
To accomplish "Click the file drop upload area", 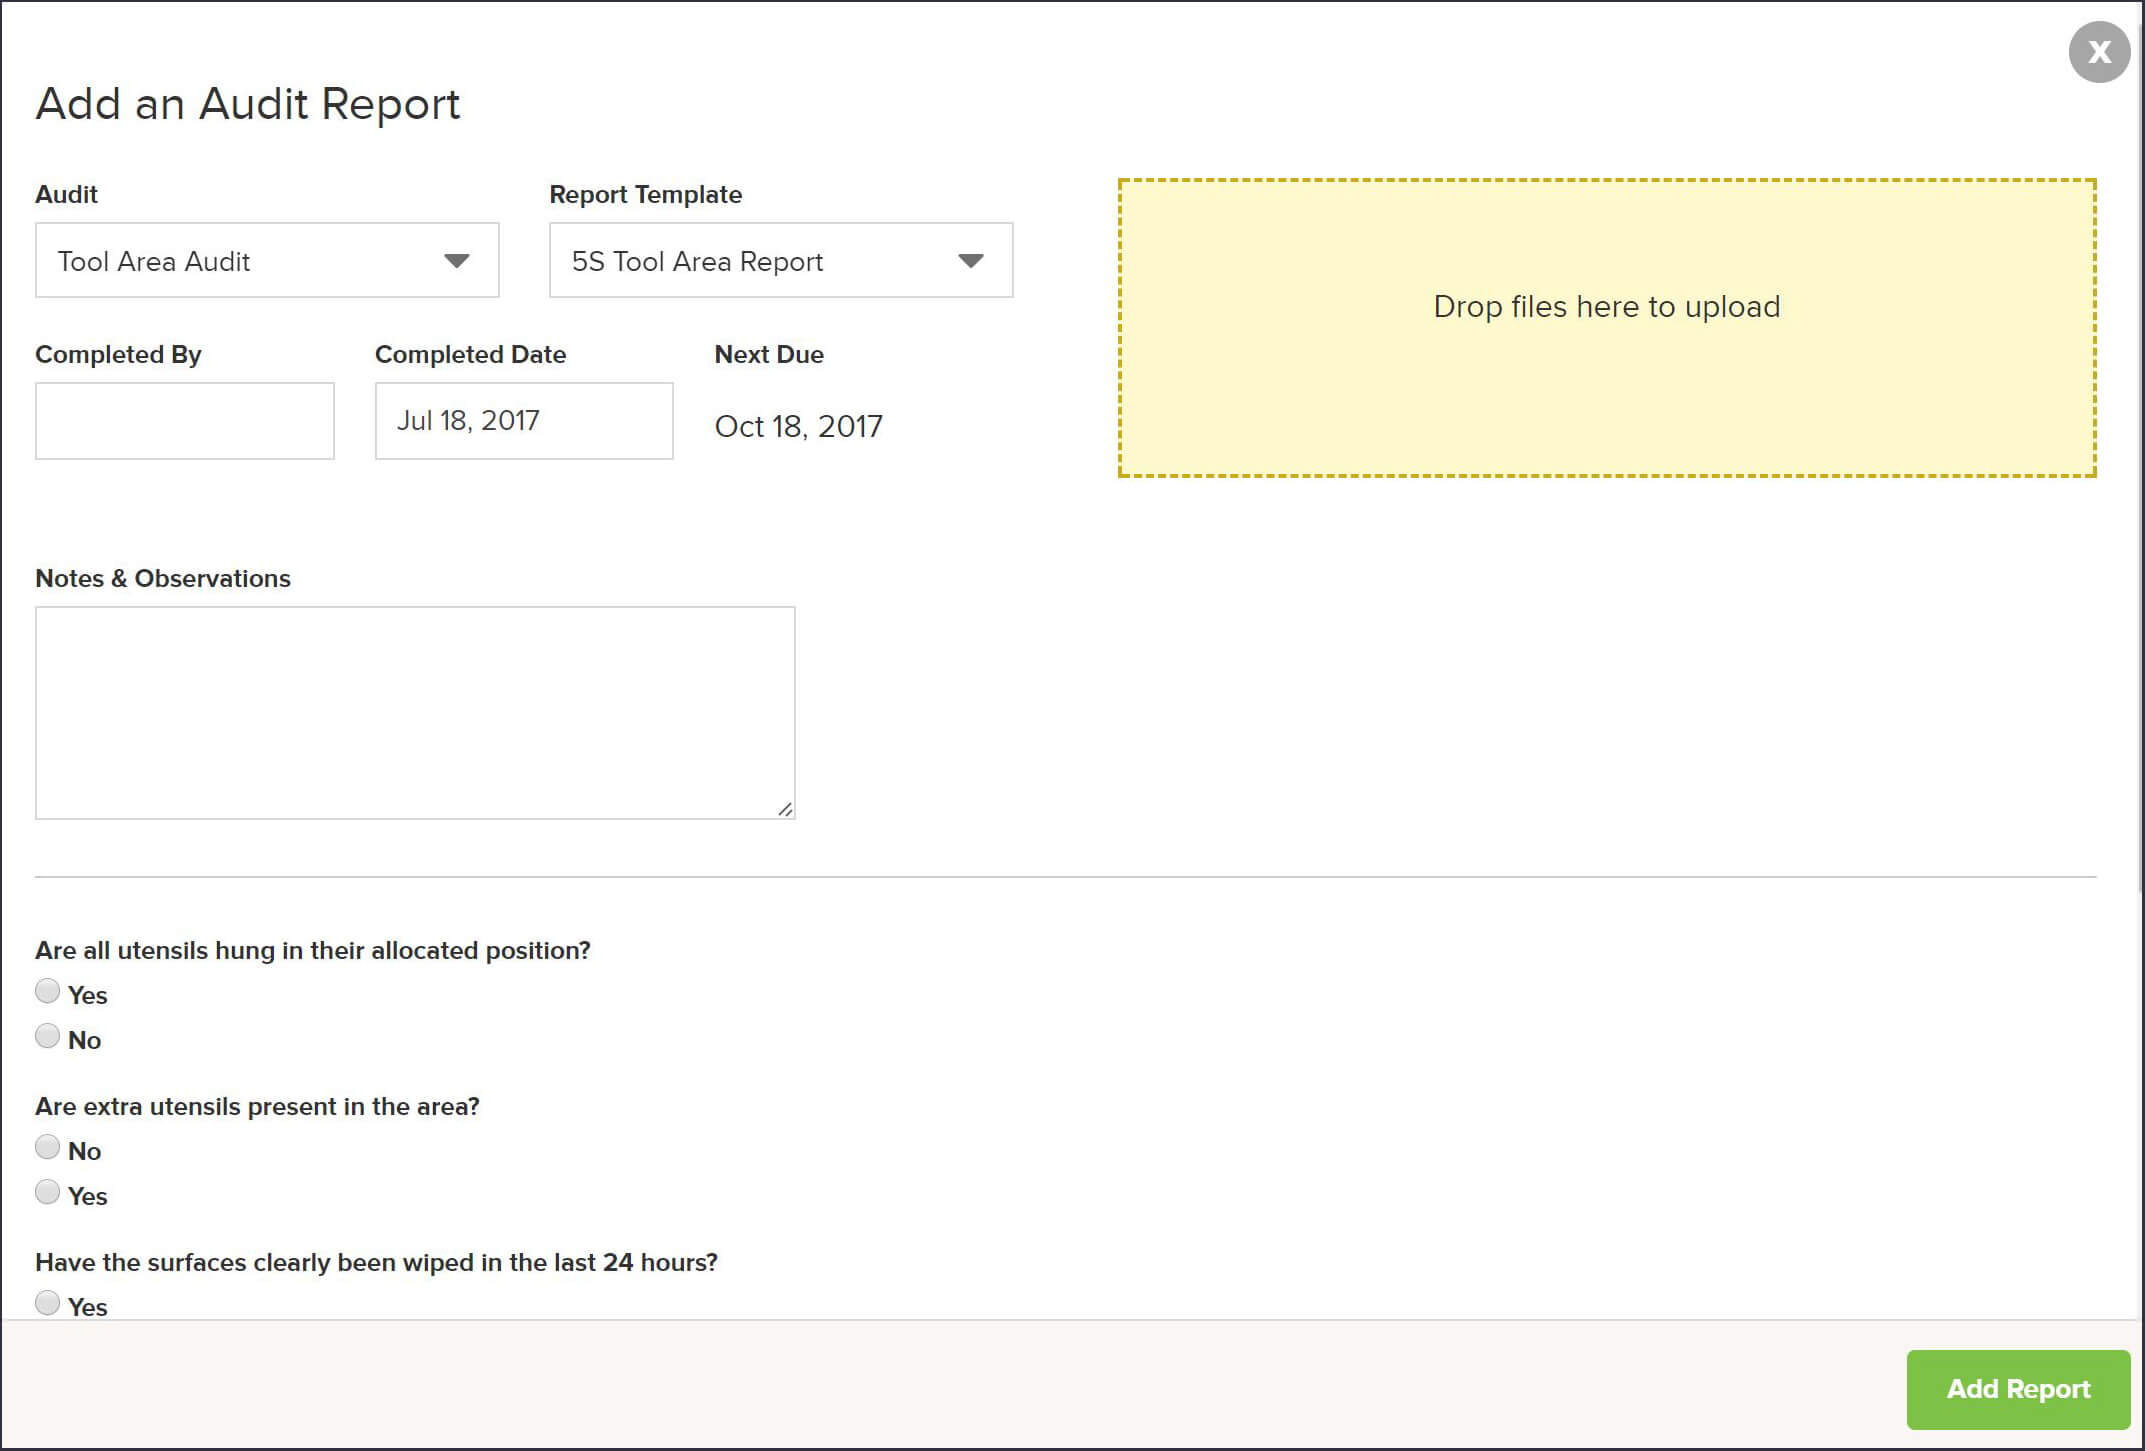I will [1606, 328].
